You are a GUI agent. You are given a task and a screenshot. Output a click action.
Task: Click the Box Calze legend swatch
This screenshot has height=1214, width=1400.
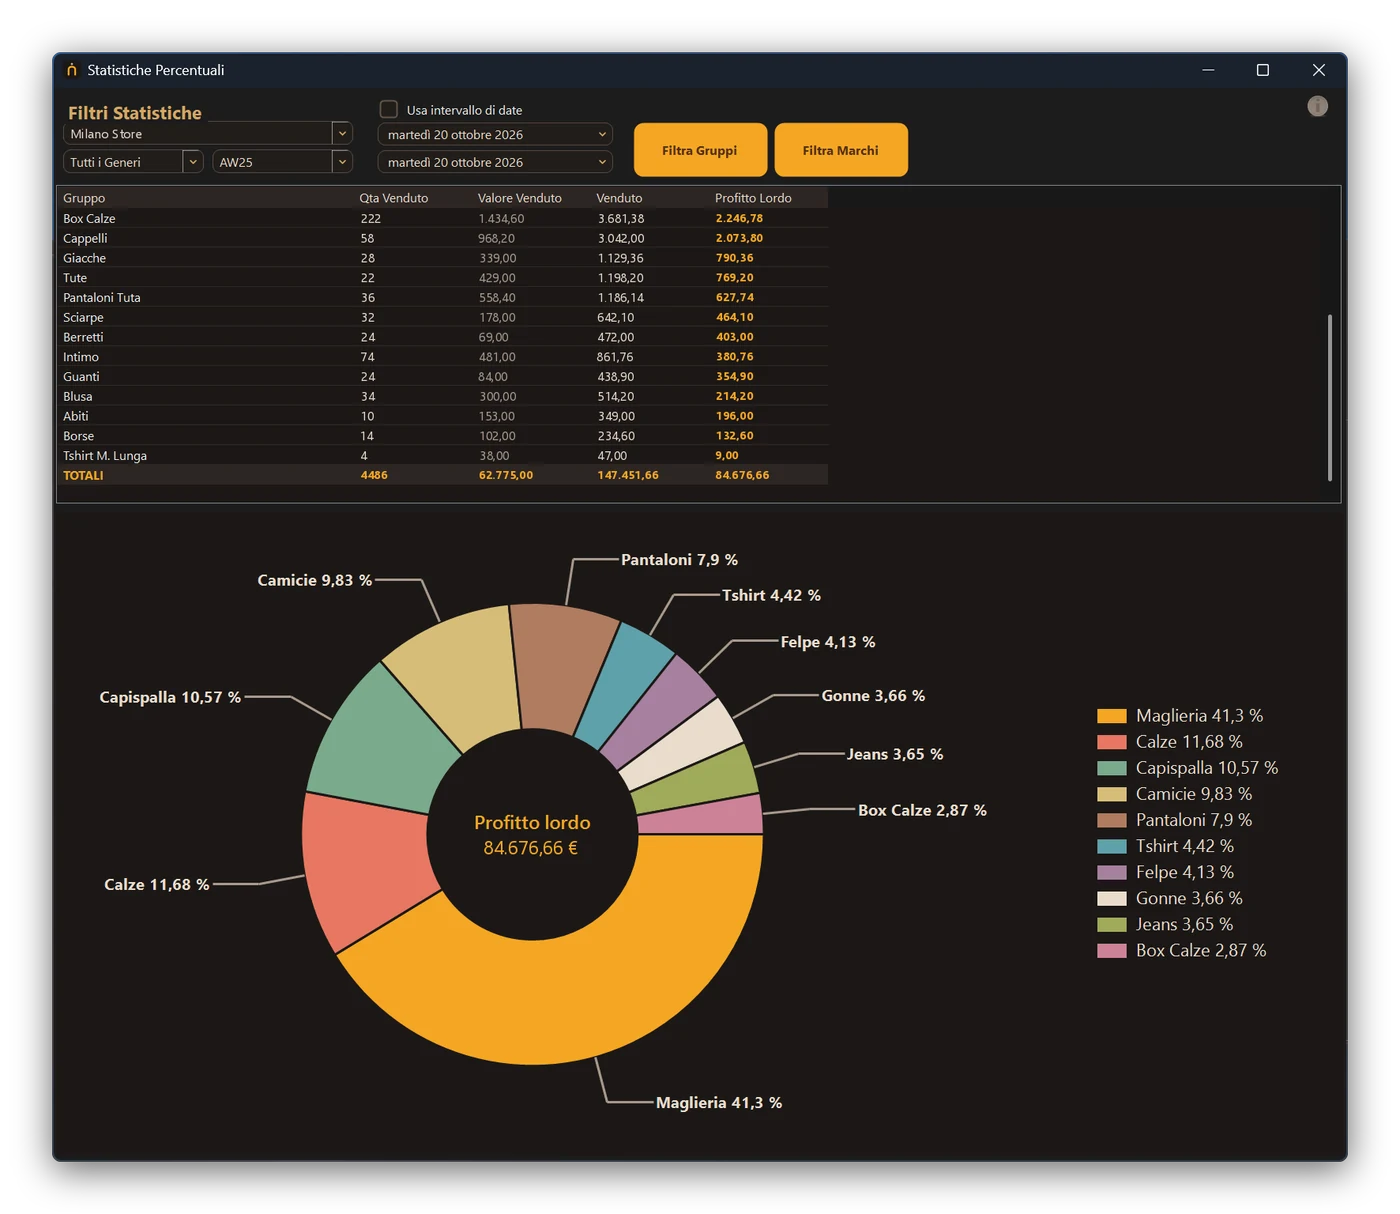1112,950
